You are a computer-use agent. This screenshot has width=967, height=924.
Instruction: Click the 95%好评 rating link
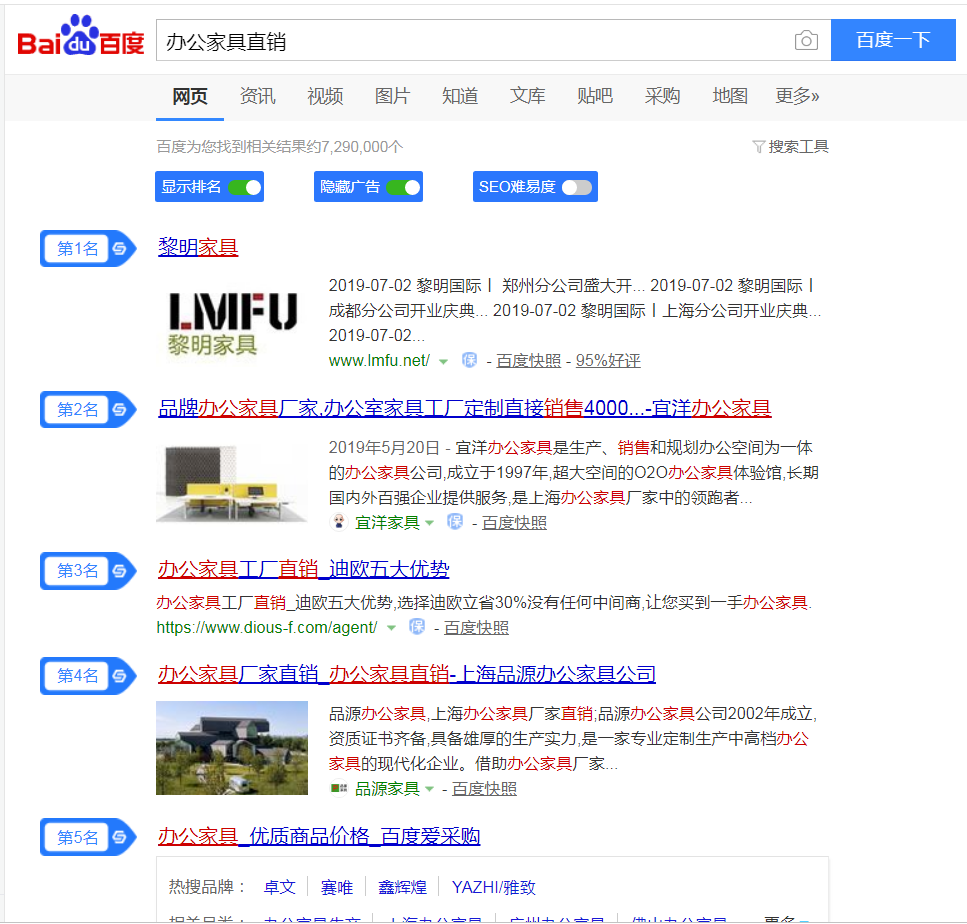(608, 361)
